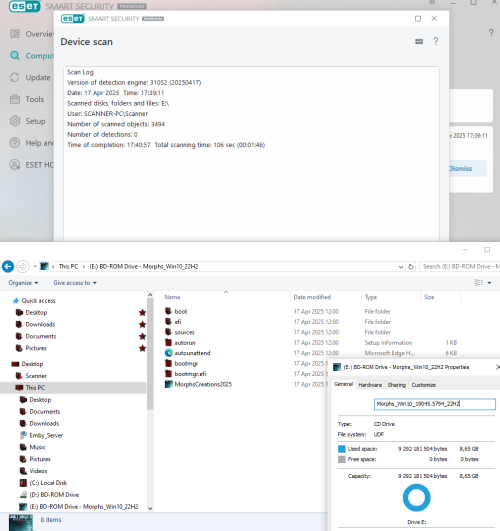Image resolution: width=500 pixels, height=531 pixels.
Task: Click the refresh button beside the address bar
Action: [x=411, y=267]
